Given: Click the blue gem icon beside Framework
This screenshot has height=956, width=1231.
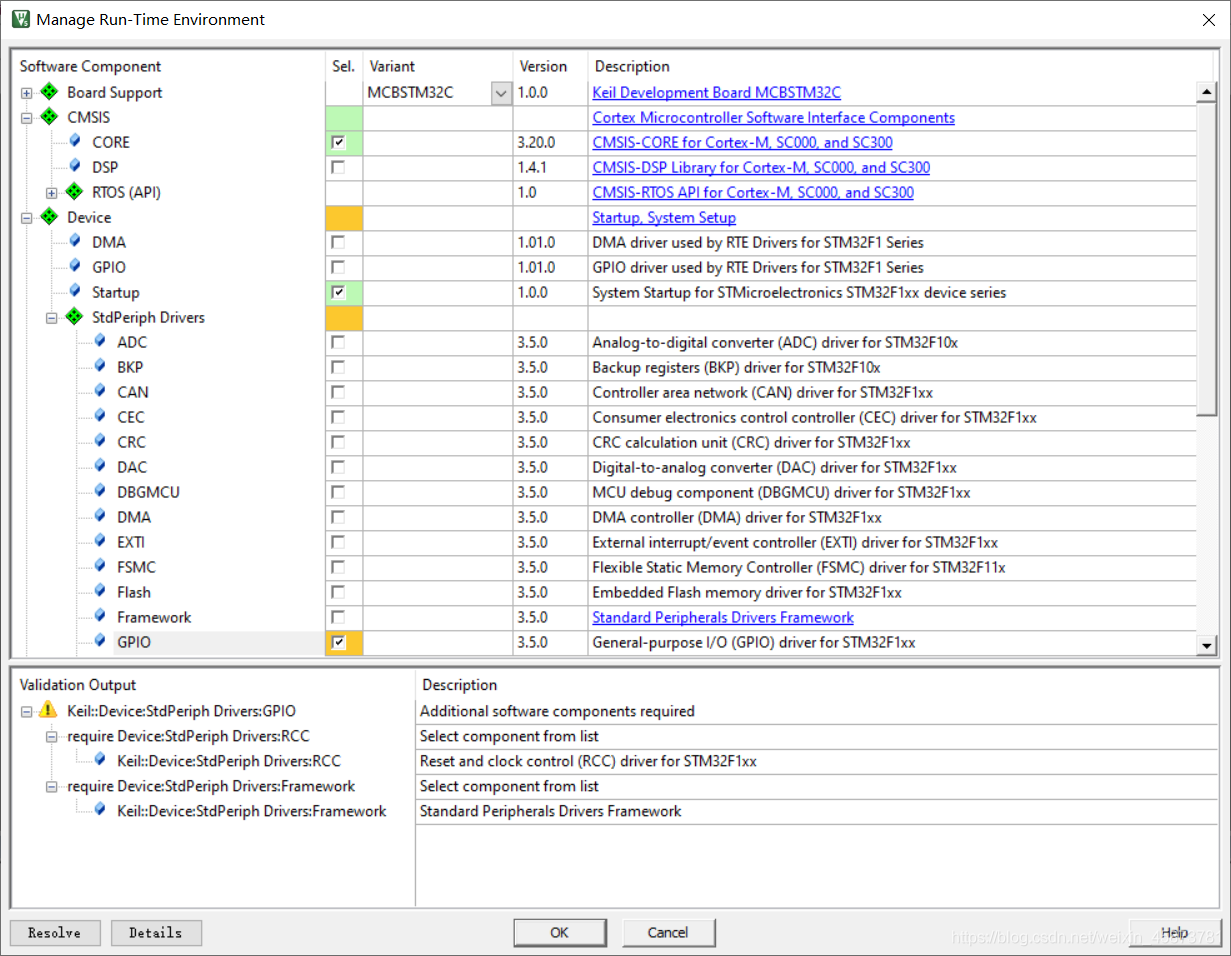Looking at the screenshot, I should click(100, 616).
